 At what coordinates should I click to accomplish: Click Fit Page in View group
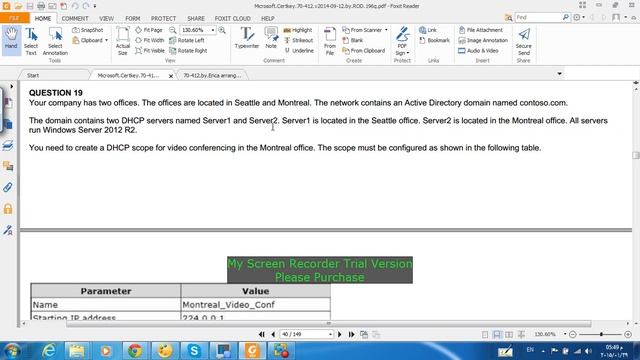149,30
